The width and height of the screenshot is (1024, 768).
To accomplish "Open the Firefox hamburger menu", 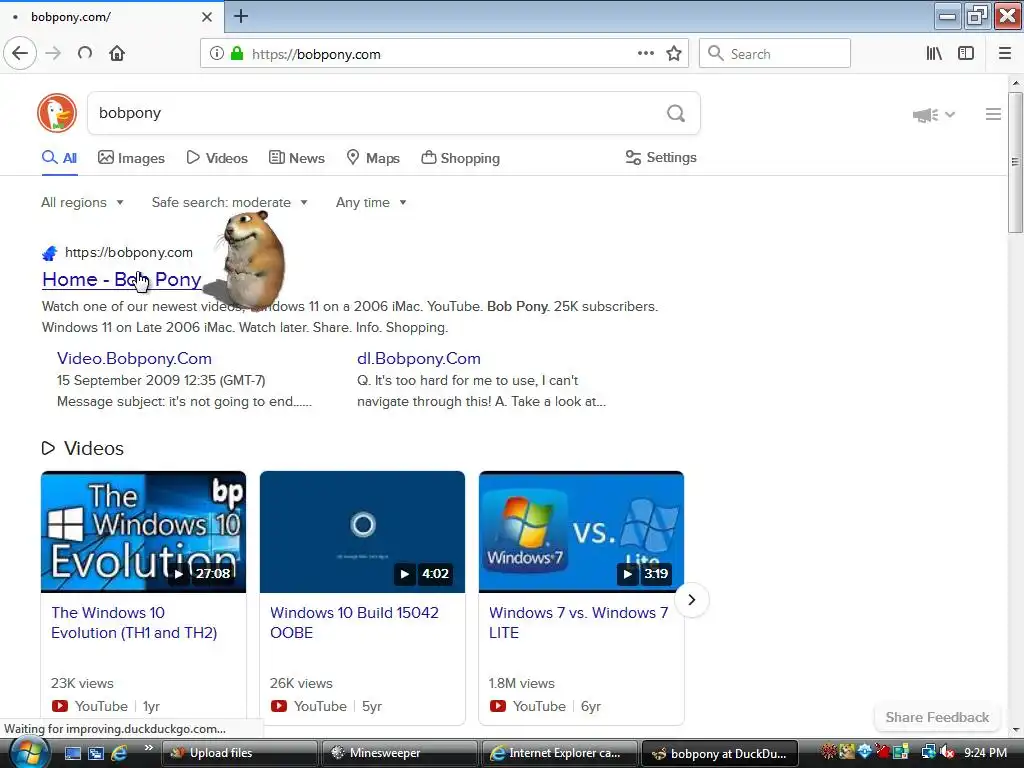I will point(1005,54).
